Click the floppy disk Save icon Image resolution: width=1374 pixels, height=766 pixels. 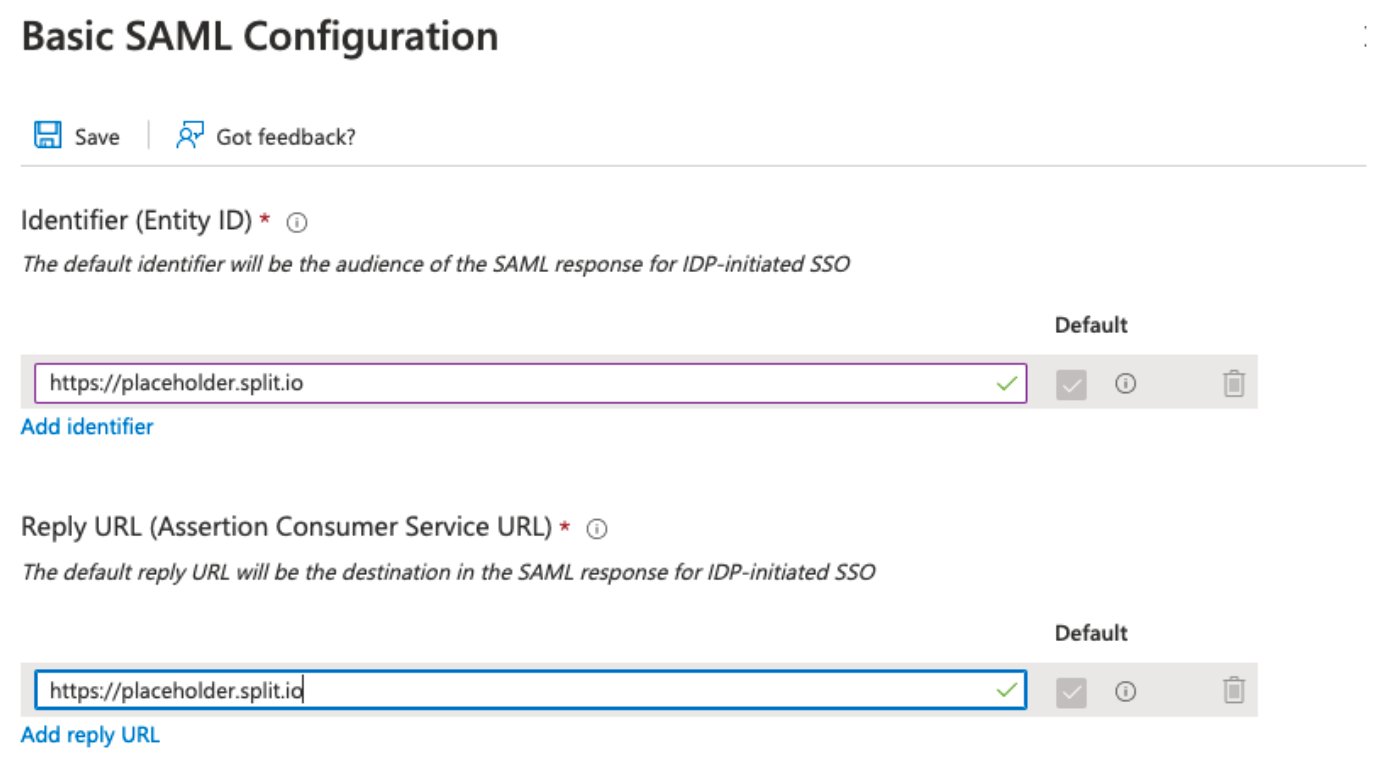48,135
